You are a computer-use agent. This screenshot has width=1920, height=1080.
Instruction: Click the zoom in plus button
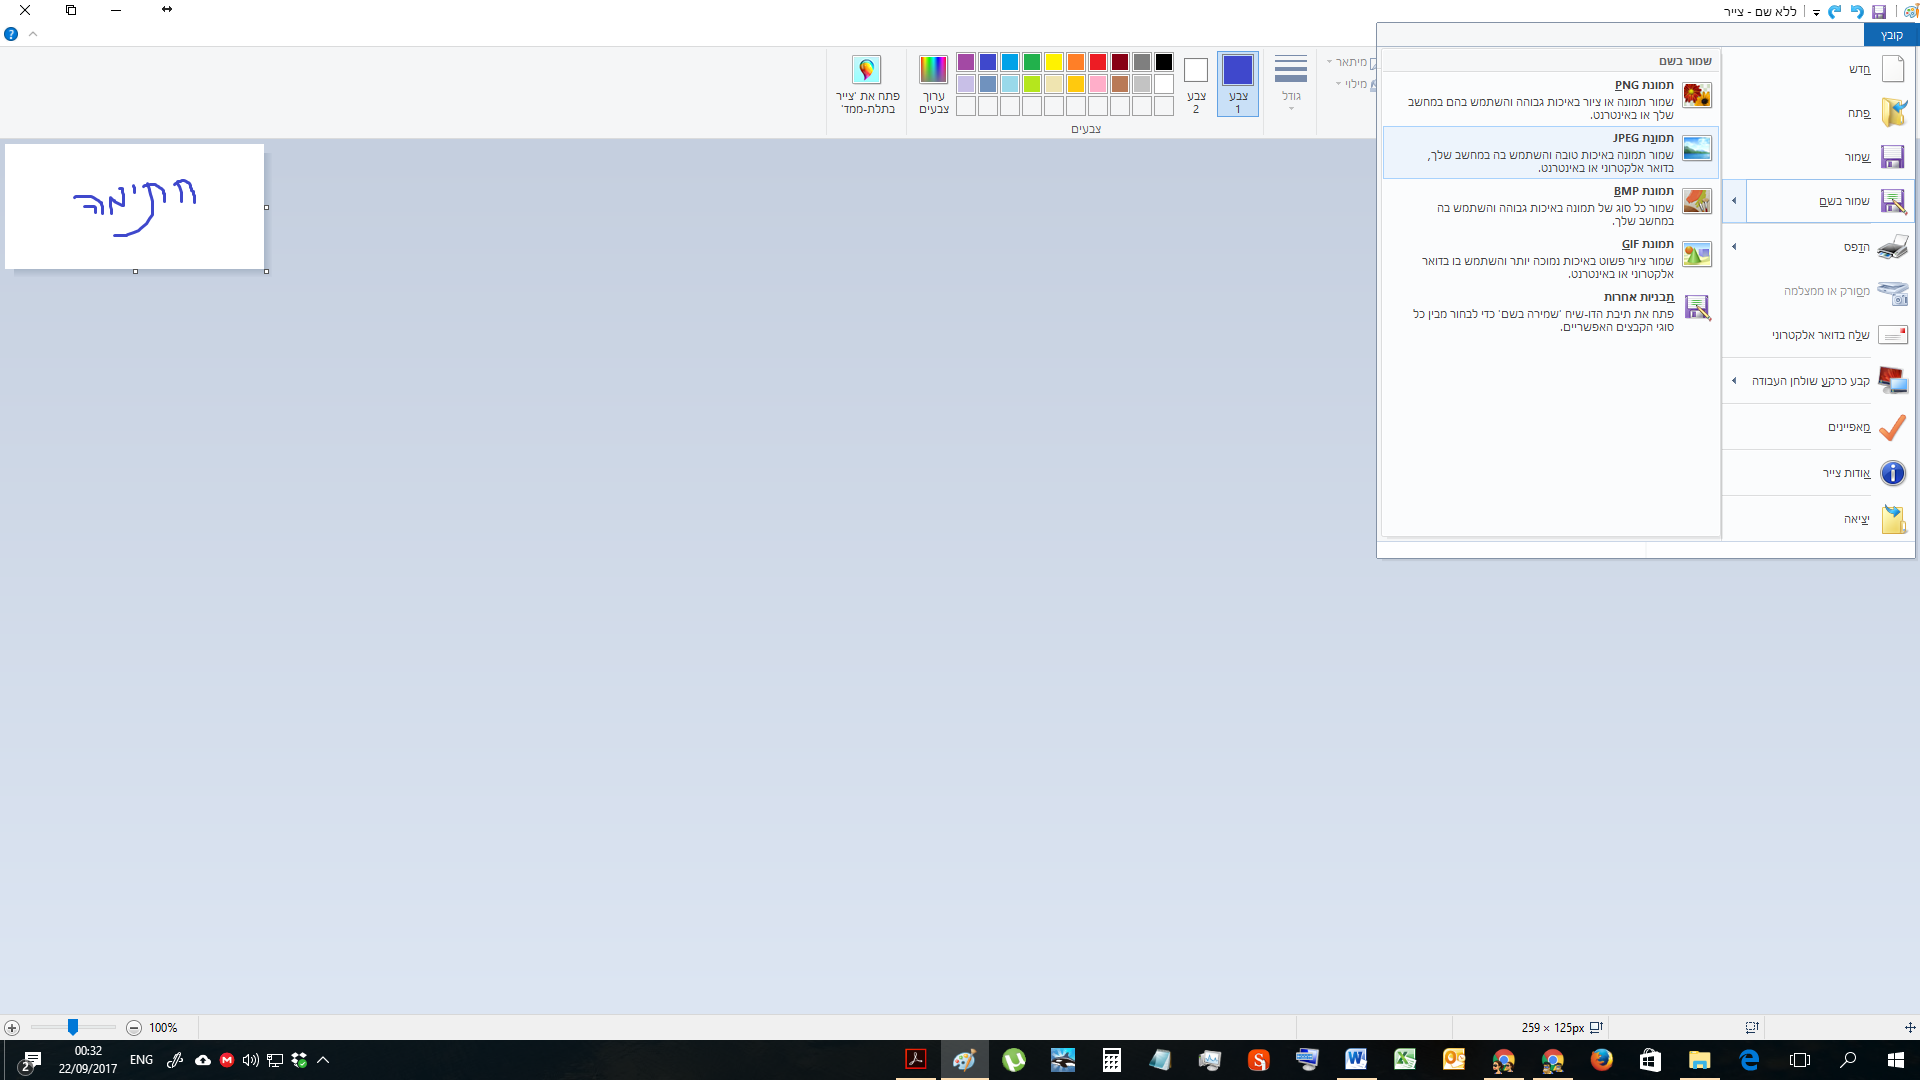(x=12, y=1028)
